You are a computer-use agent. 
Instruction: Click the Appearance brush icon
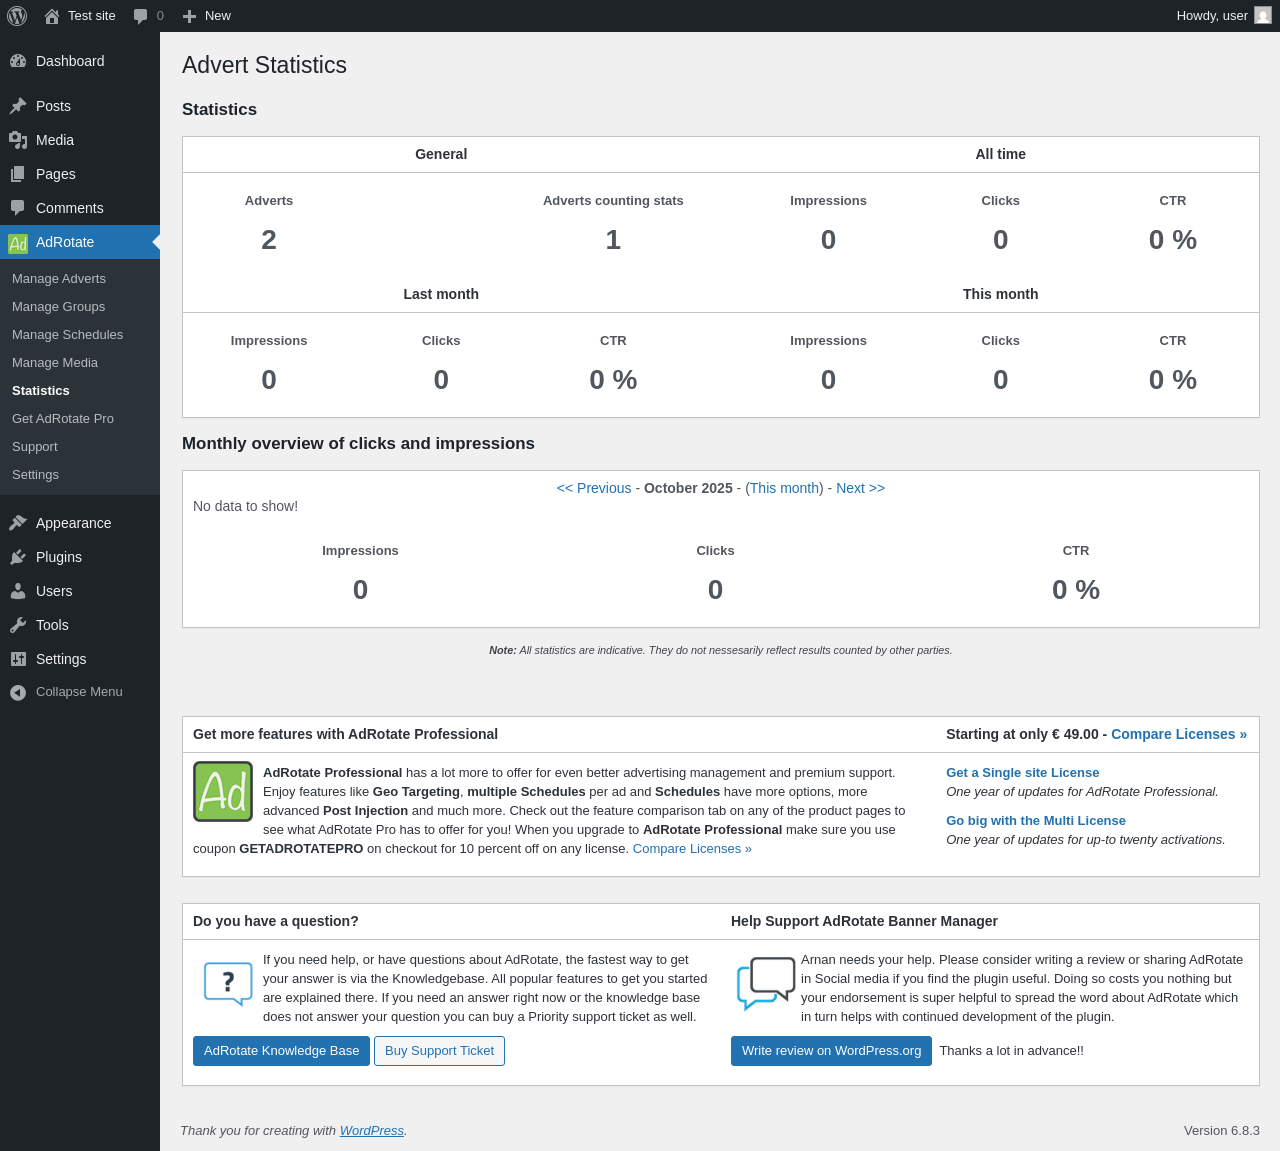pos(18,523)
